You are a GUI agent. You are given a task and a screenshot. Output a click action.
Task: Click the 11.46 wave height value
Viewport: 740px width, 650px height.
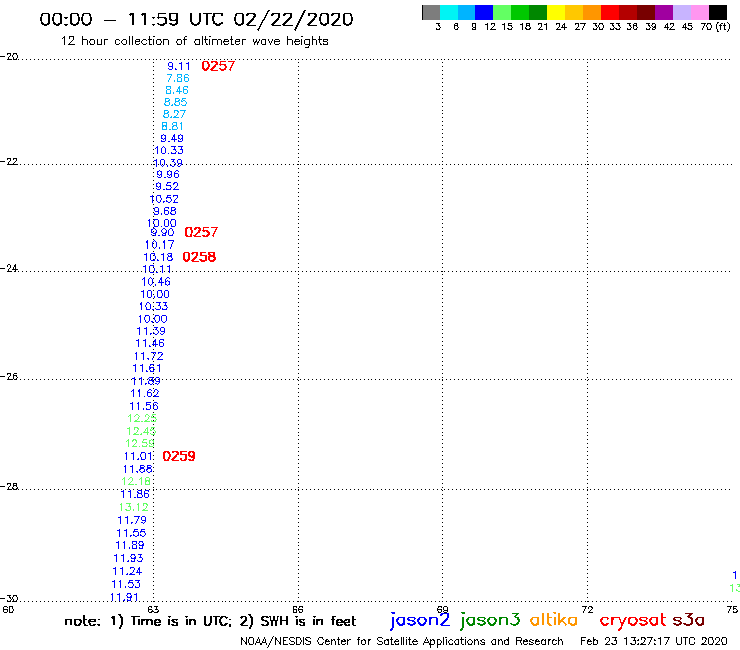click(150, 344)
